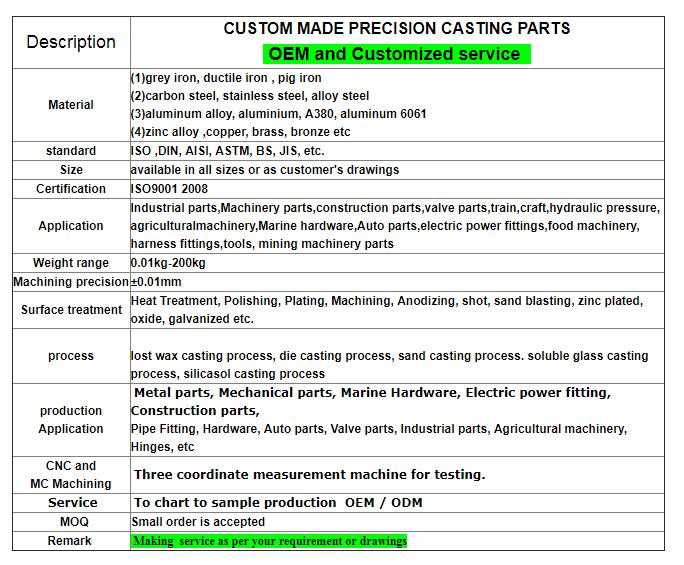Click the Small order is accepted text
Image resolution: width=684 pixels, height=565 pixels.
[x=198, y=522]
